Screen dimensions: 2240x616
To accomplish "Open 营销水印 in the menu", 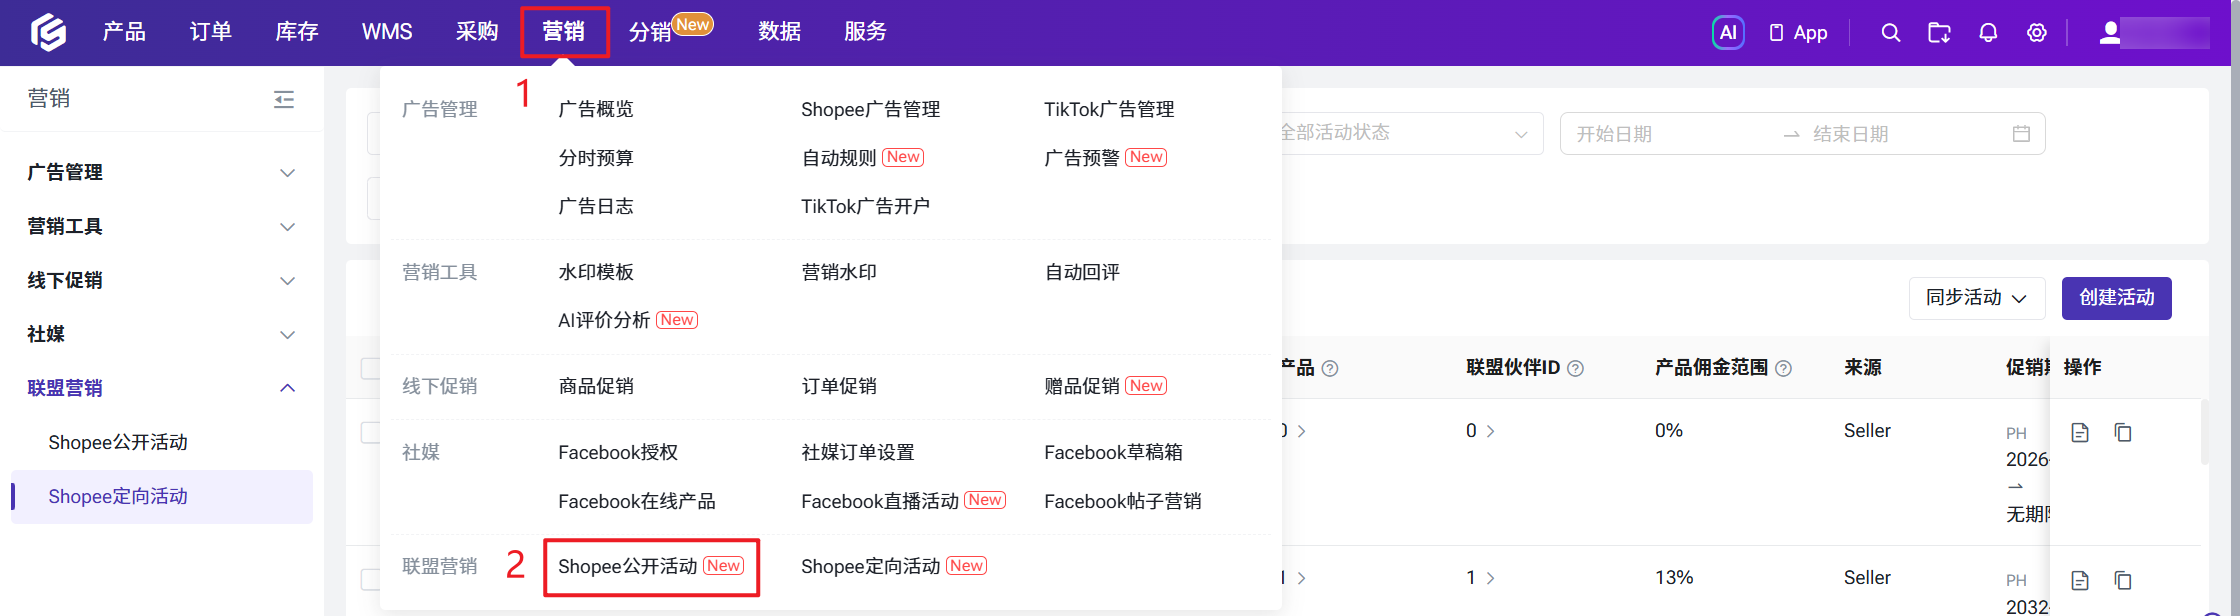I will [839, 273].
